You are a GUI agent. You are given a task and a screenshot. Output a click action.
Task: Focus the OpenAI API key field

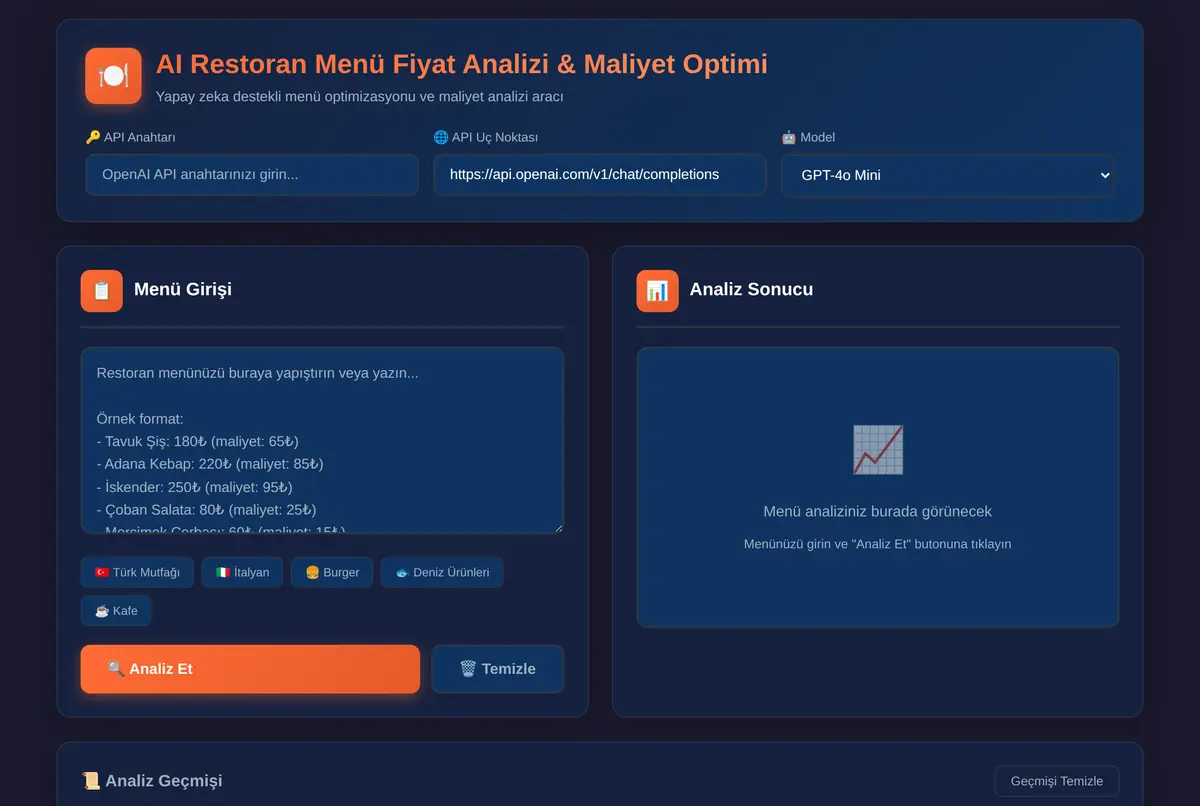coord(252,175)
